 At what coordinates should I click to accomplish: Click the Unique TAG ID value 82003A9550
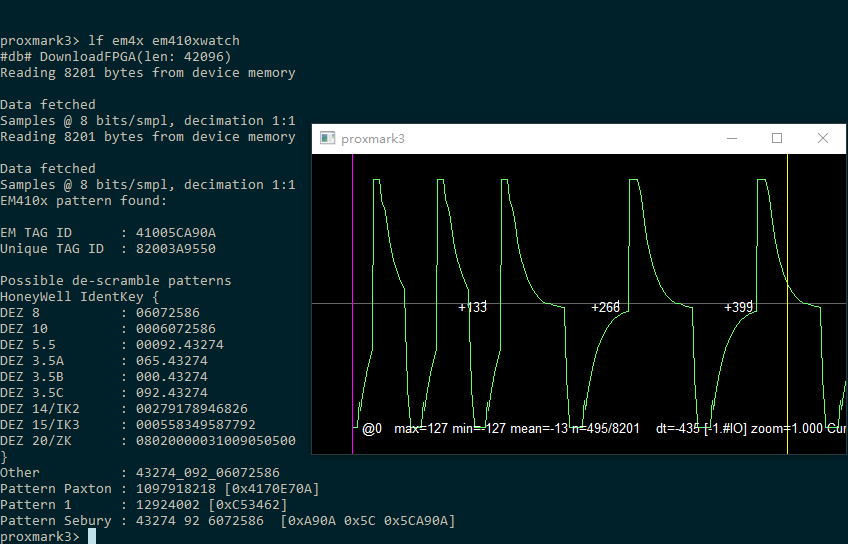pos(176,249)
